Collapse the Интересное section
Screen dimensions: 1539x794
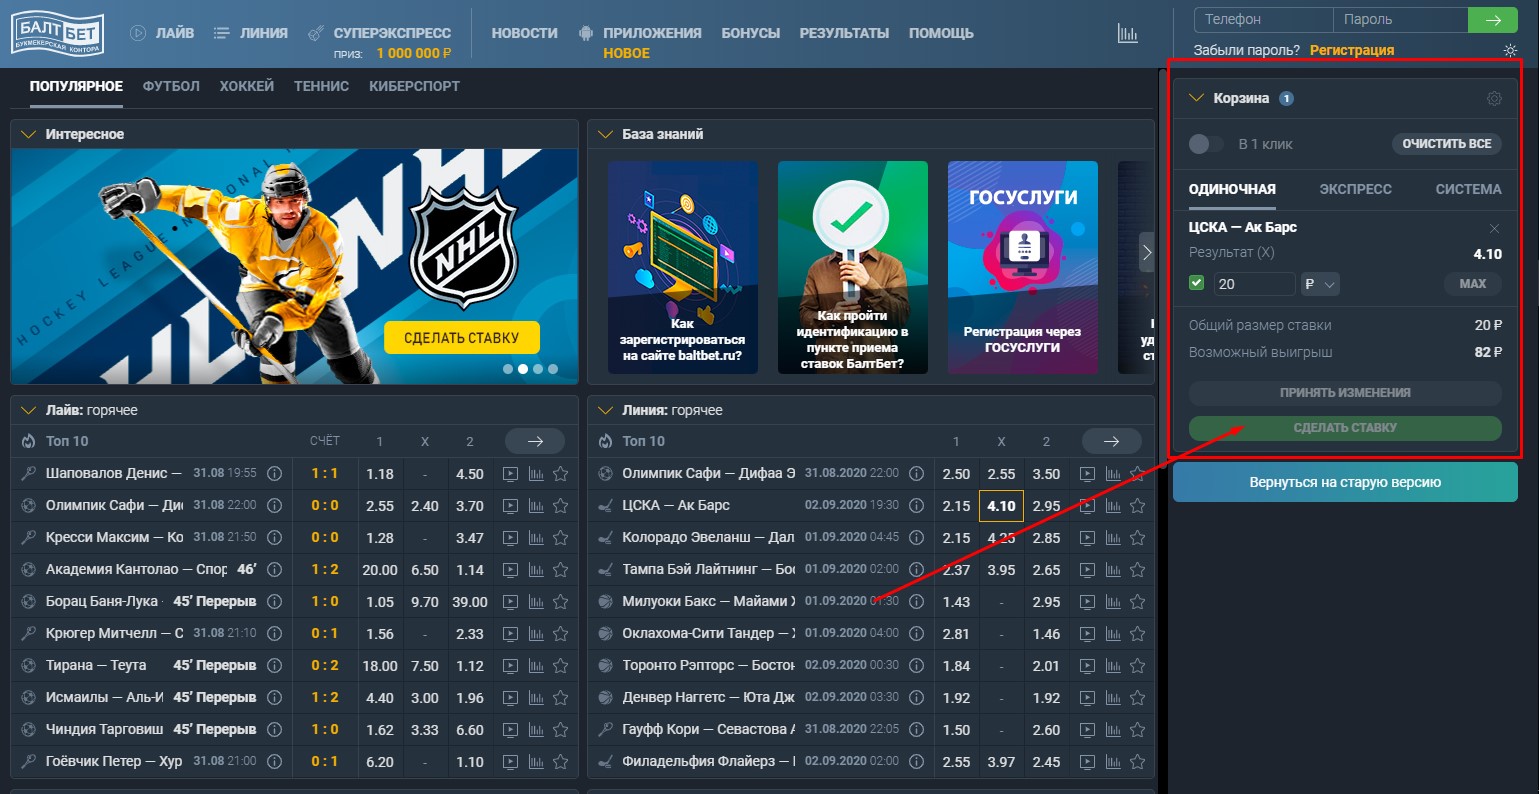(x=28, y=134)
